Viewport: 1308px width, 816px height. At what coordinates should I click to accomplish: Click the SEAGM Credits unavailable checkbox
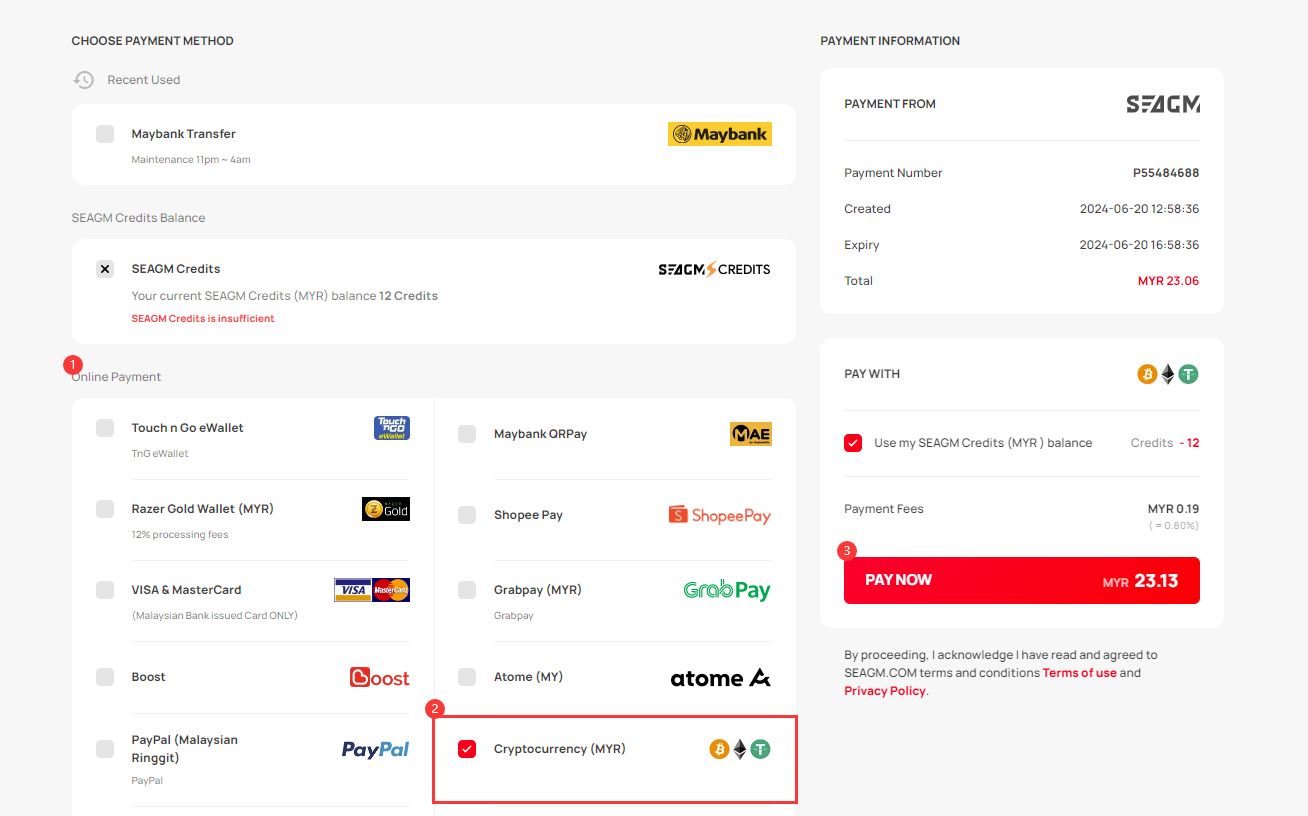[x=105, y=269]
